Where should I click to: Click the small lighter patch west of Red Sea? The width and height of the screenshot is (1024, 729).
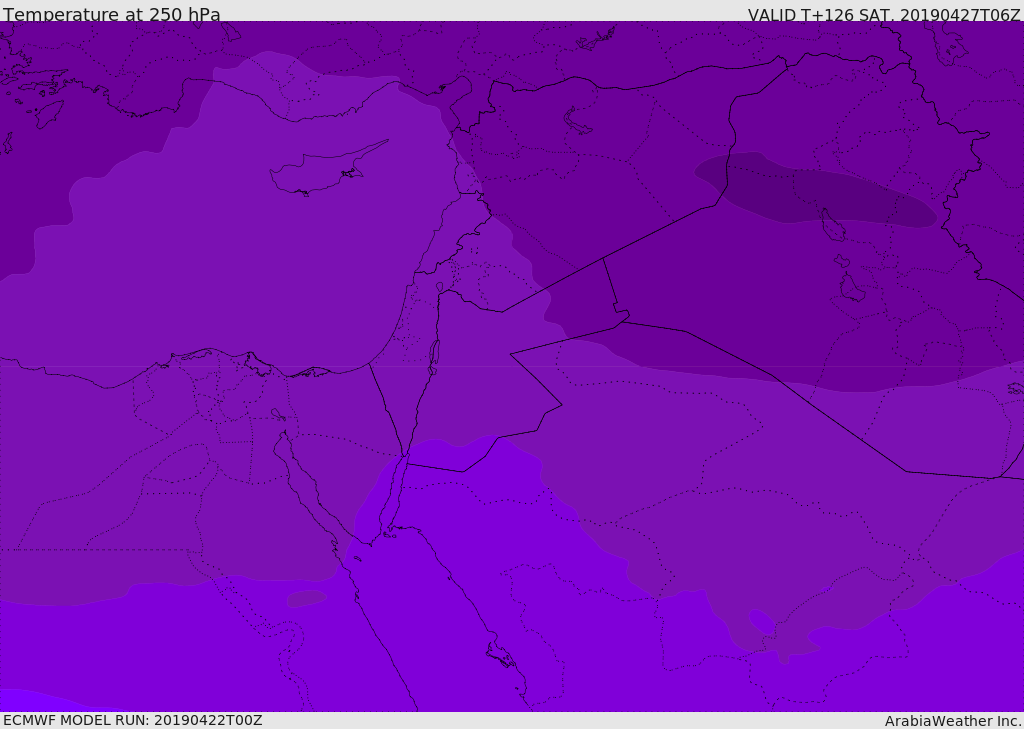(306, 598)
